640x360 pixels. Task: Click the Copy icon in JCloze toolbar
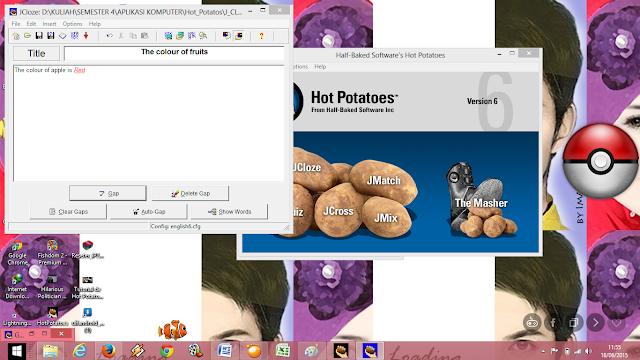tap(133, 36)
